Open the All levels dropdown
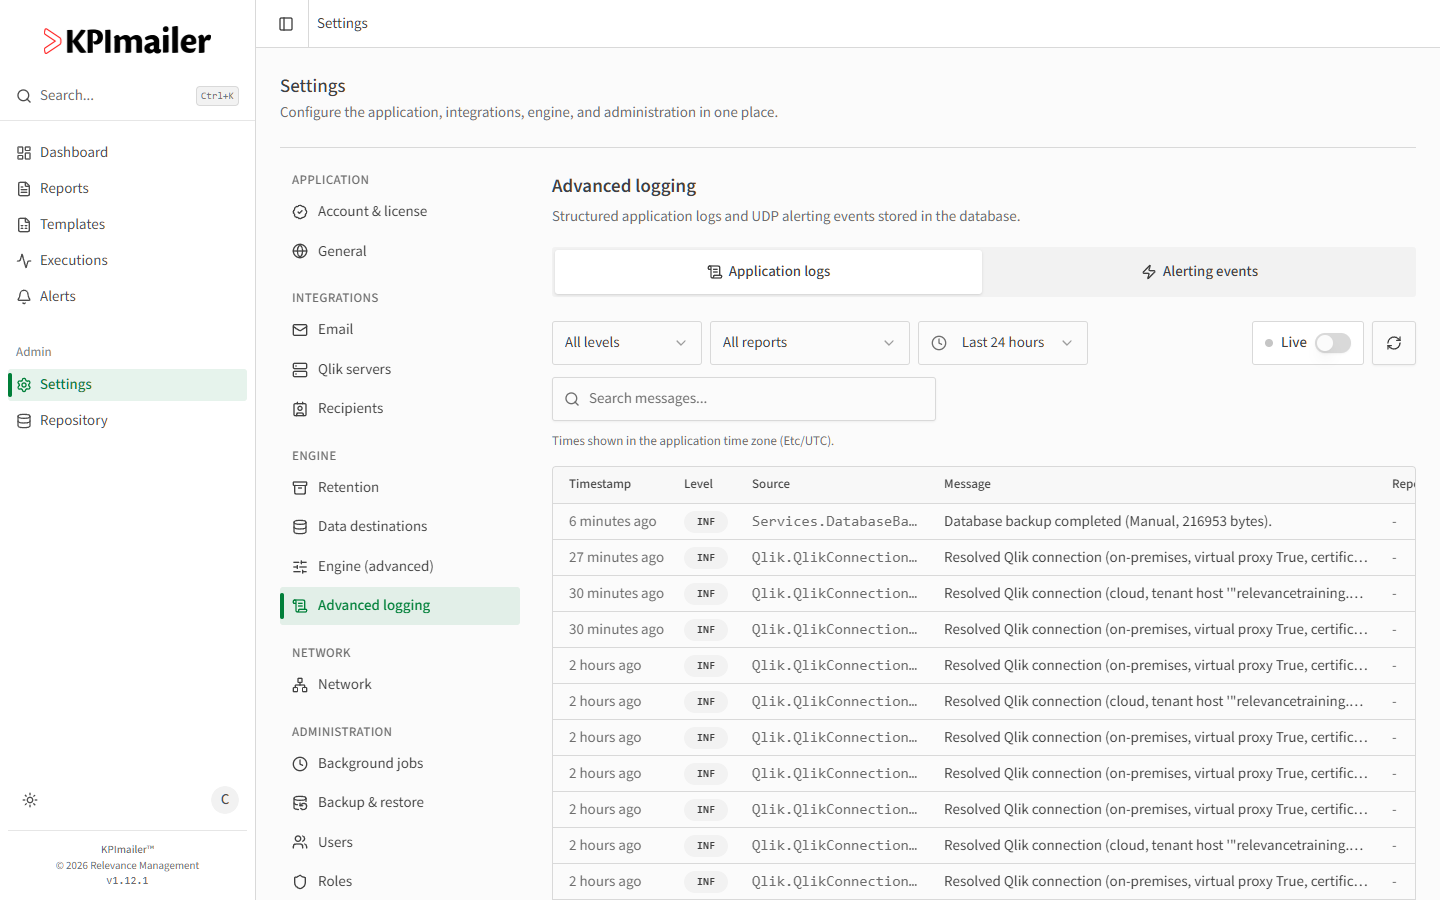Viewport: 1440px width, 900px height. [x=627, y=343]
